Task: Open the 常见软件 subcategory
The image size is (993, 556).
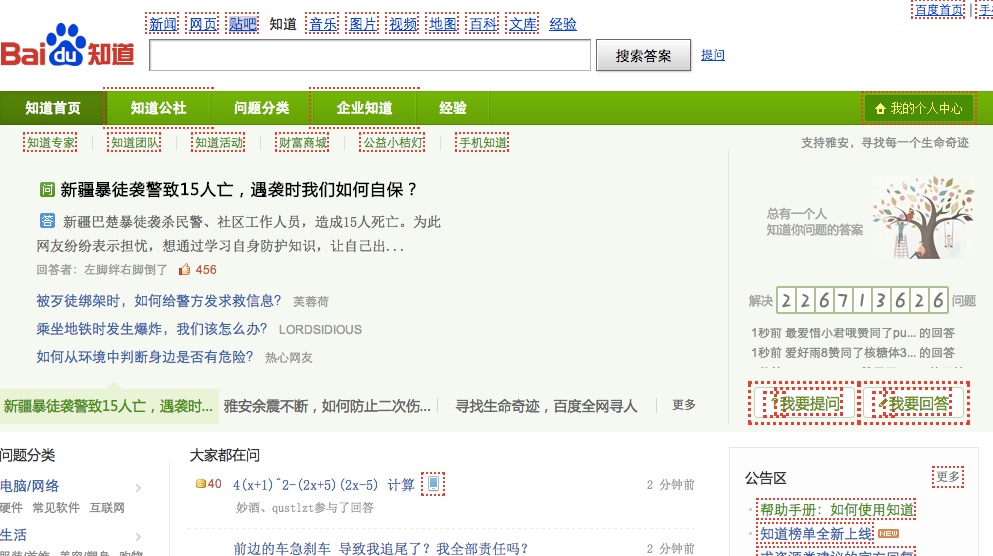Action: coord(56,507)
